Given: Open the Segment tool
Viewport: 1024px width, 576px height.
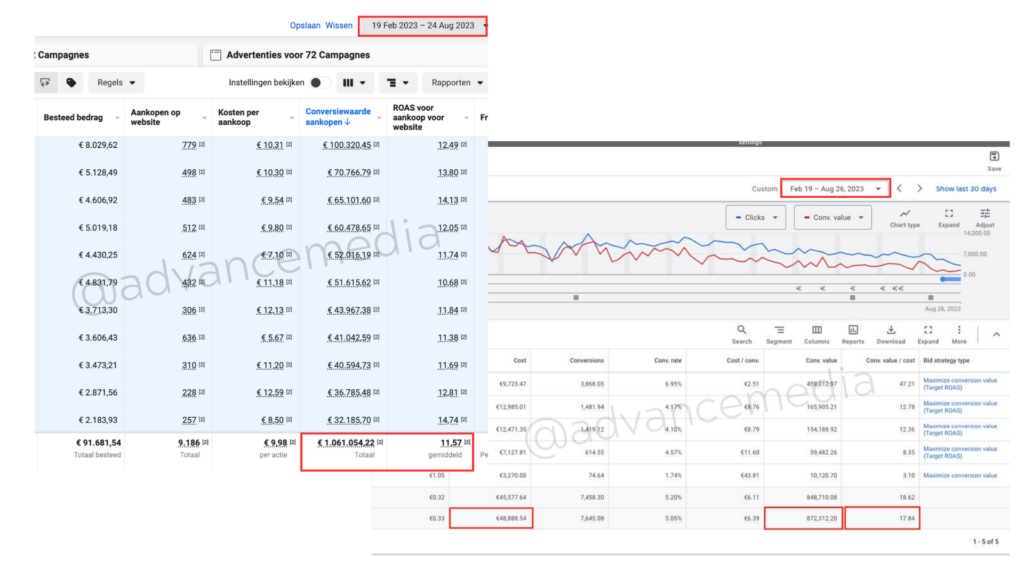Looking at the screenshot, I should pyautogui.click(x=779, y=333).
